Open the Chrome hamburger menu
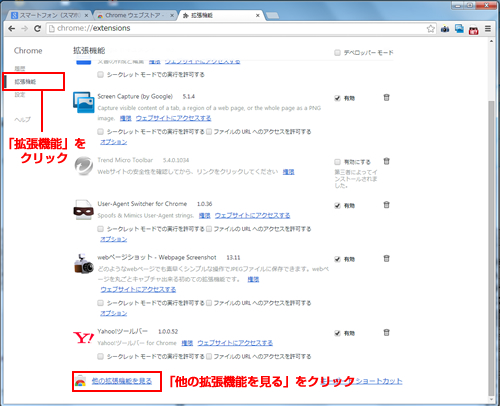The width and height of the screenshot is (500, 406). pos(488,29)
